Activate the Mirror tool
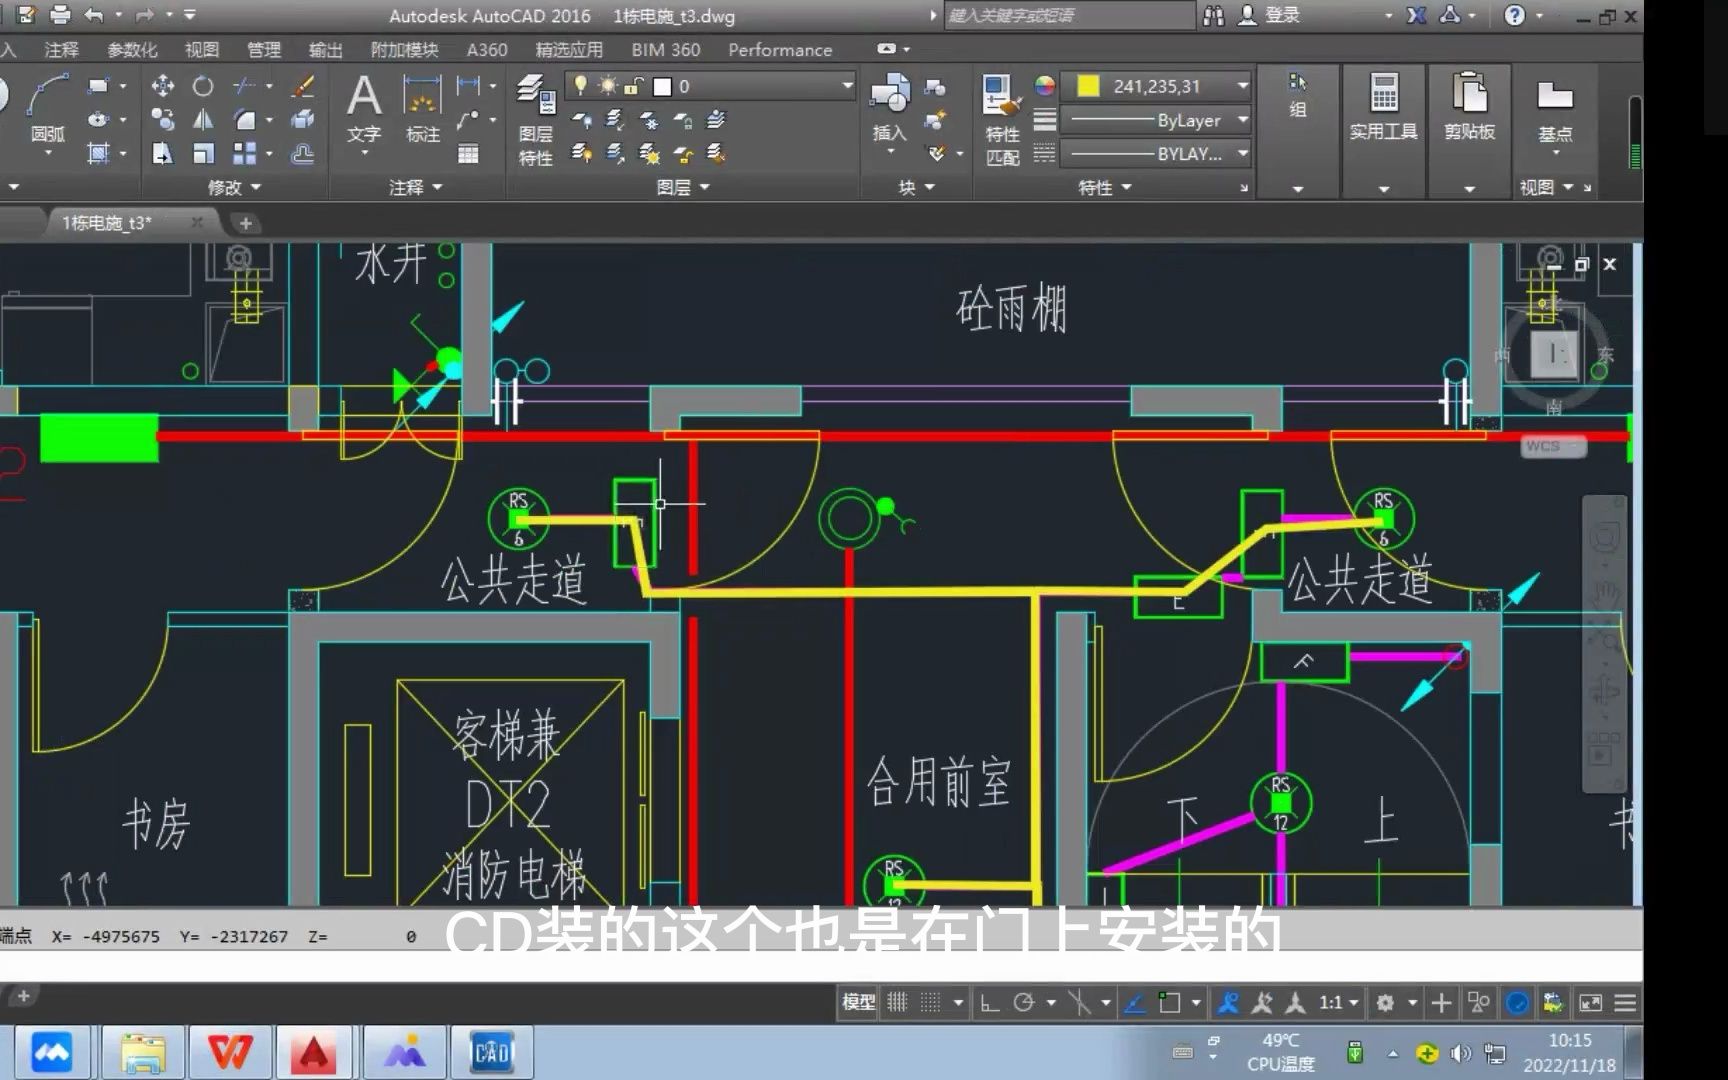The image size is (1728, 1080). [x=203, y=120]
